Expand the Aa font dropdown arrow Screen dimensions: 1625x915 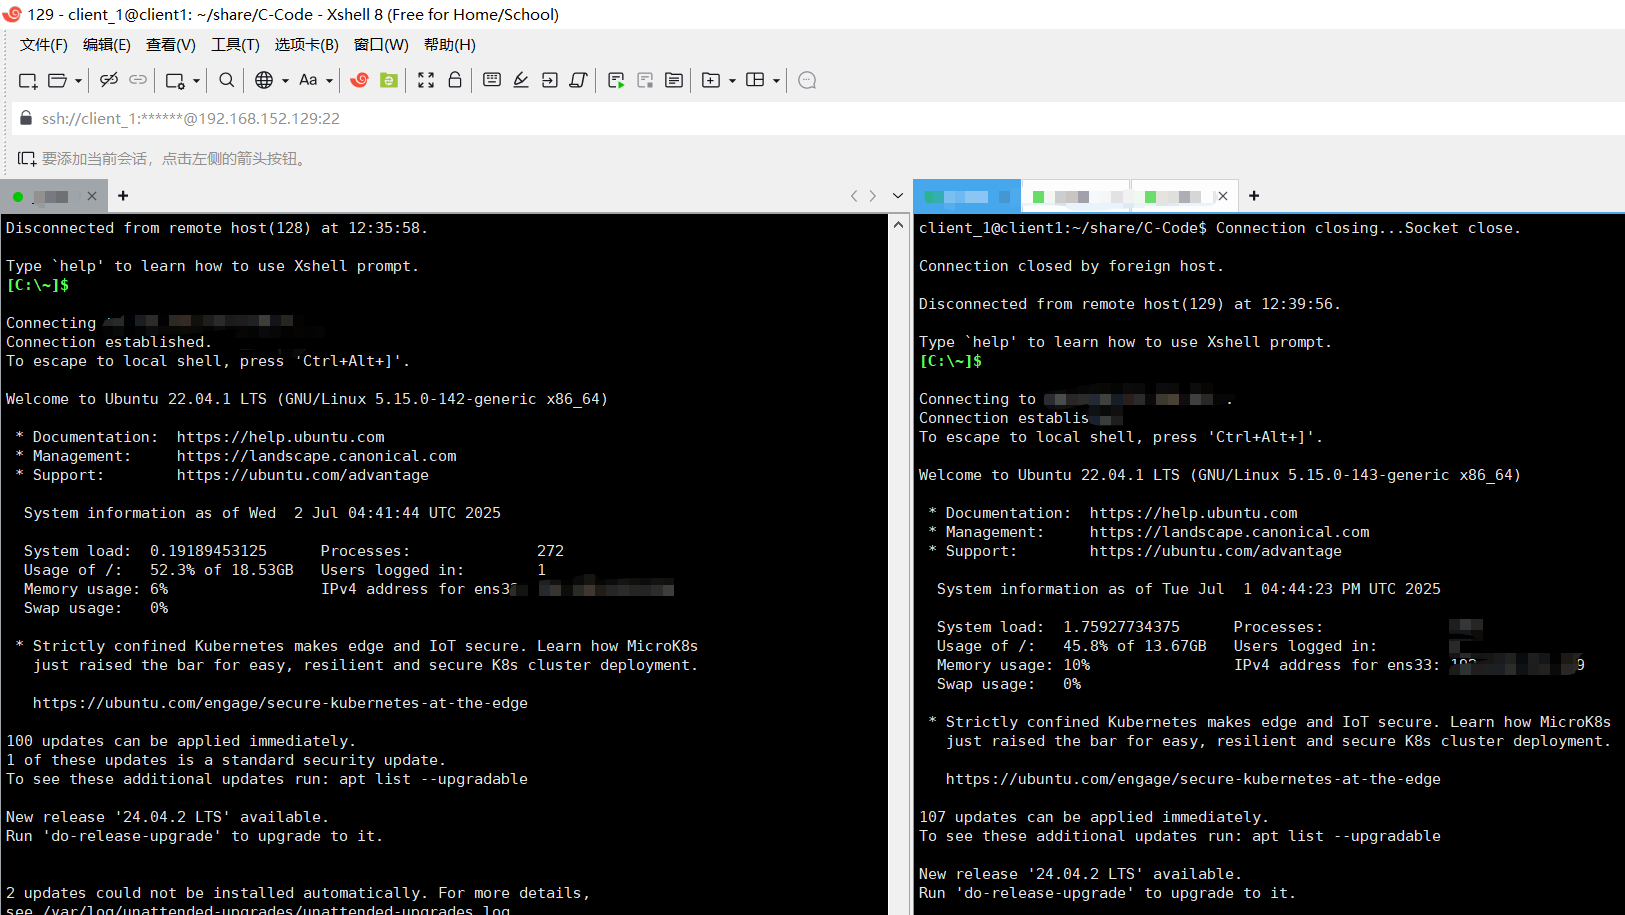coord(329,81)
